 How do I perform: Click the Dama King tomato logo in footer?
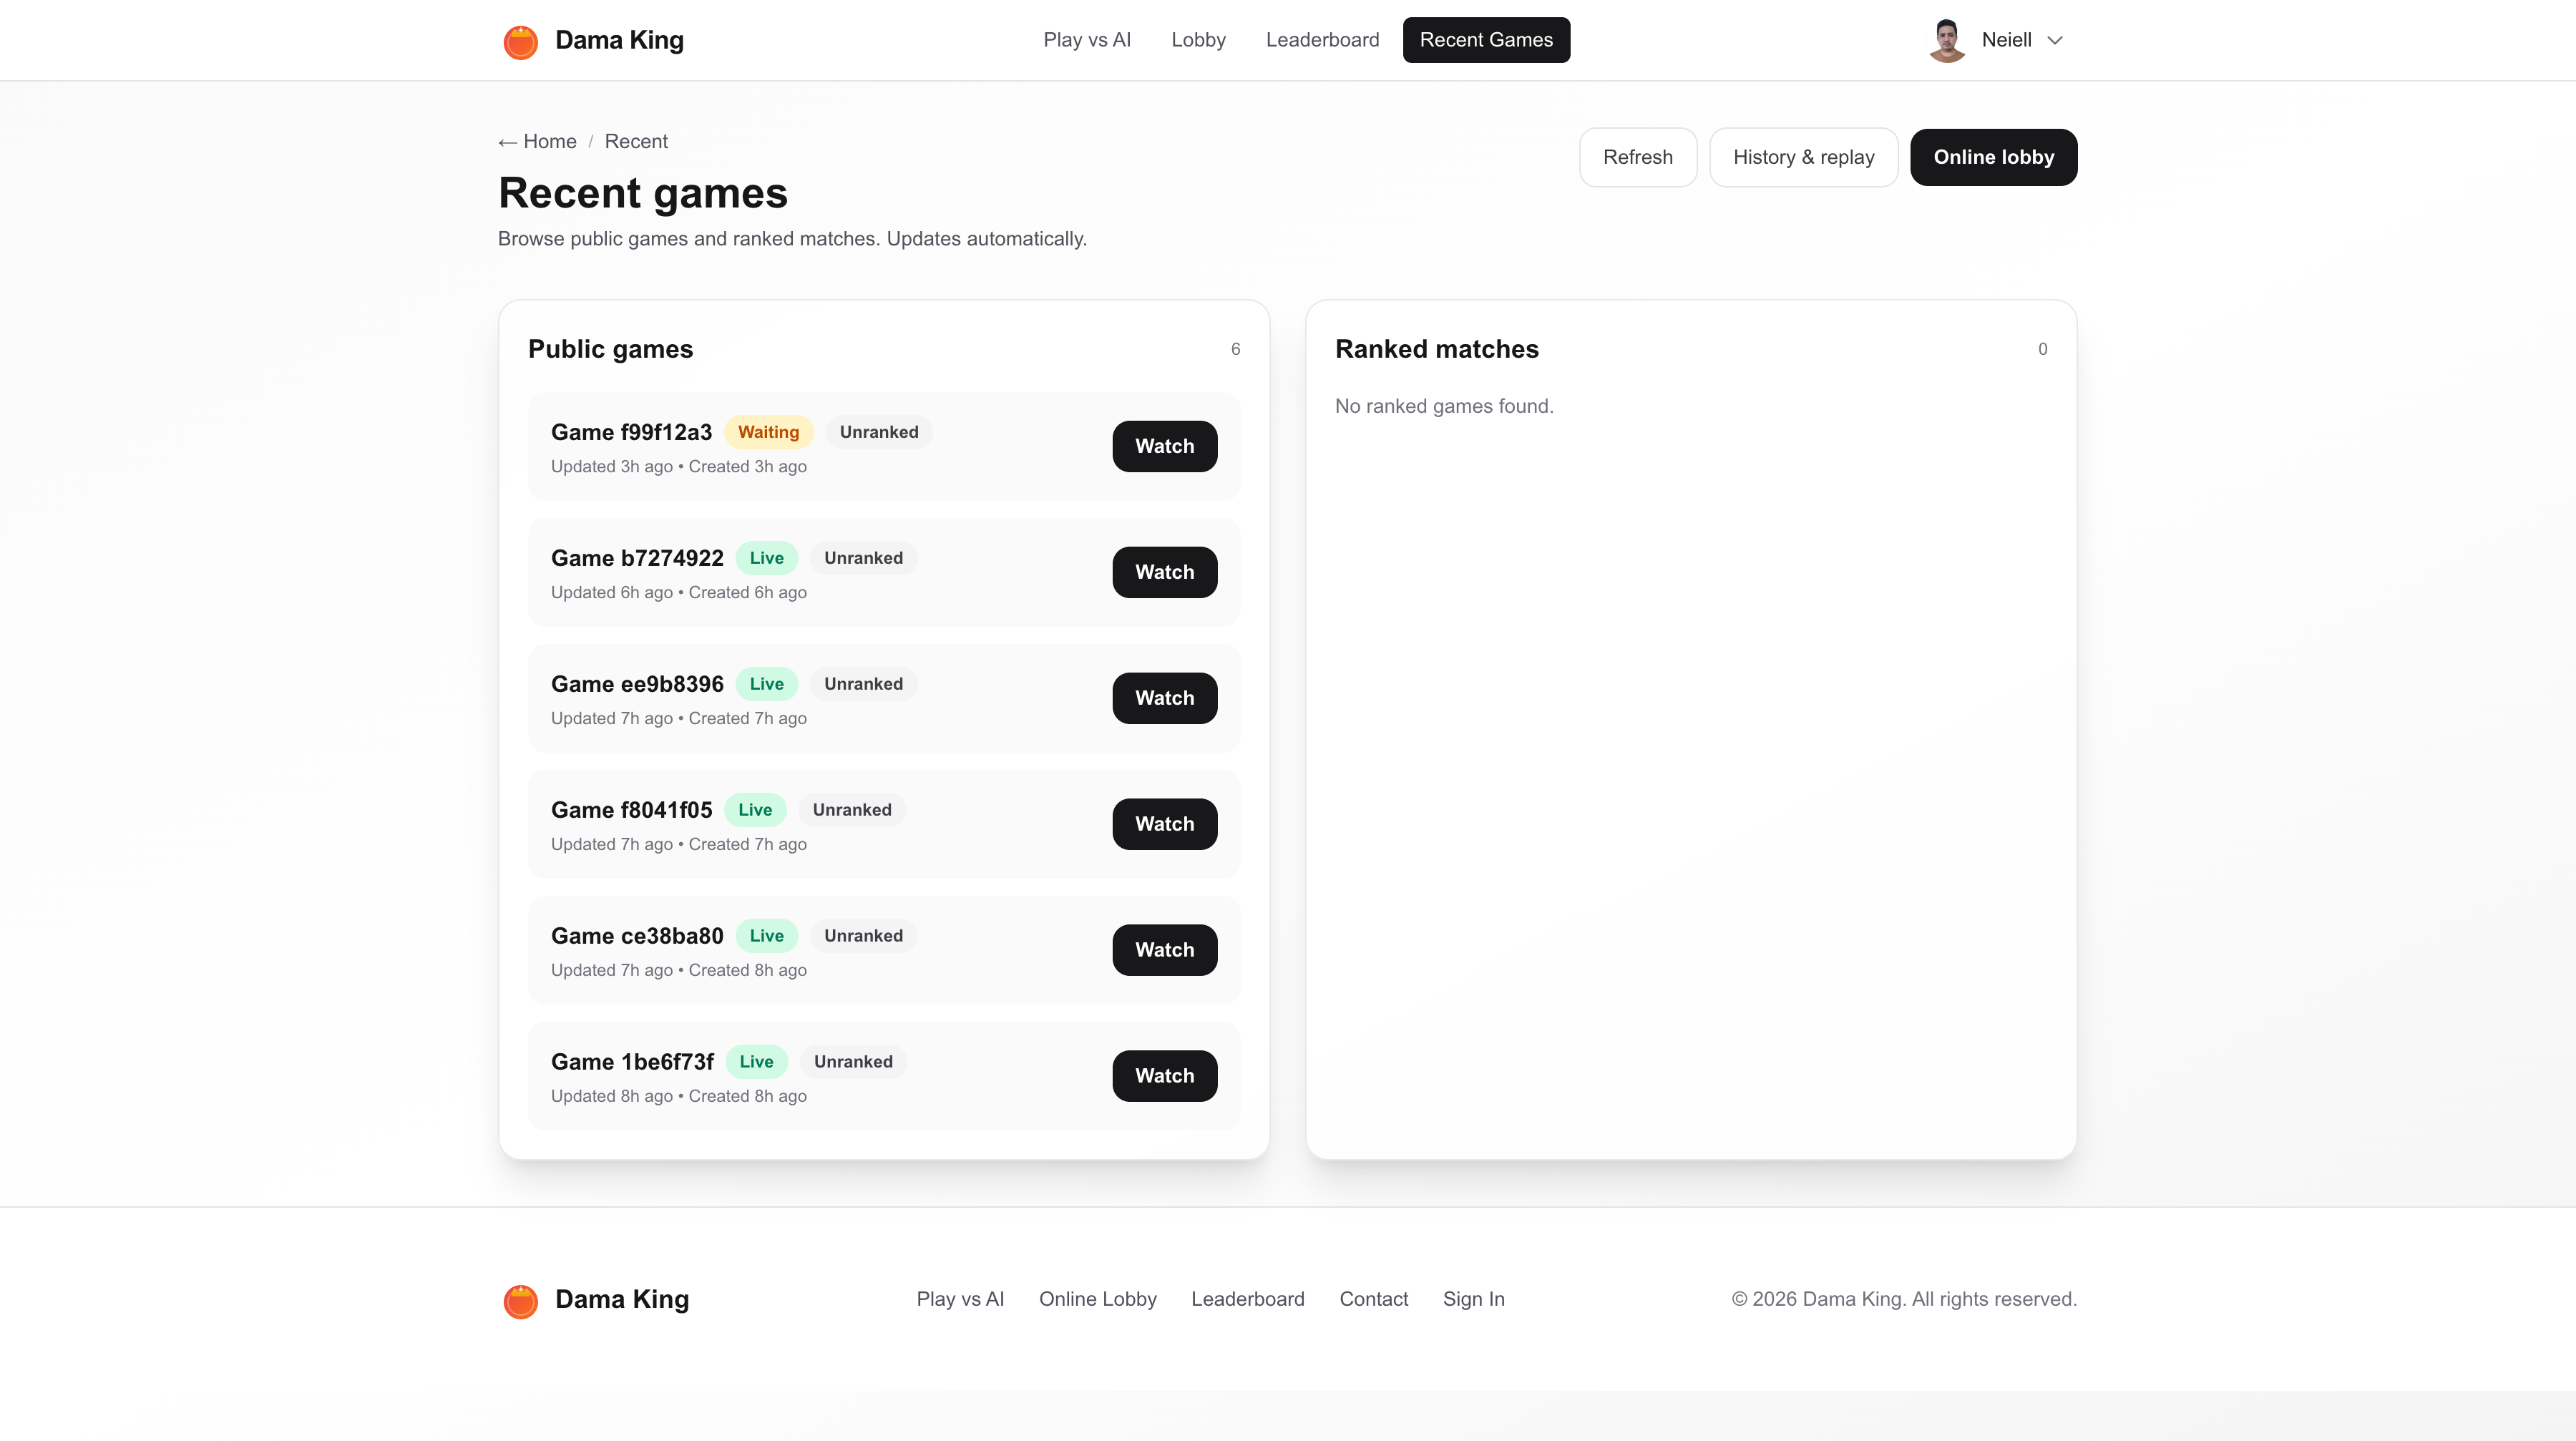click(521, 1300)
